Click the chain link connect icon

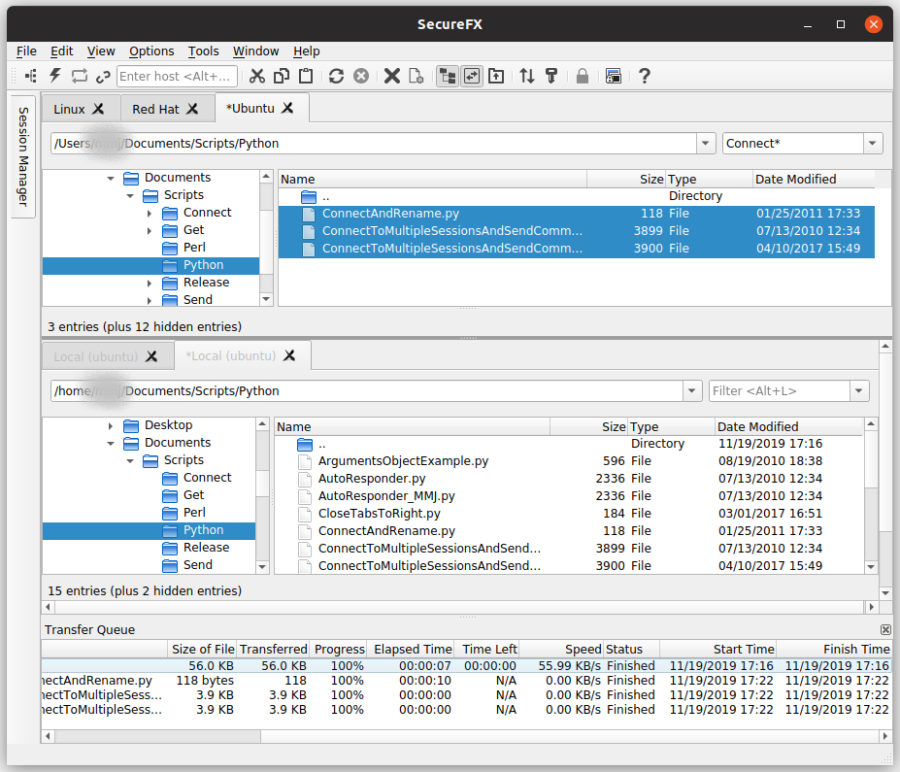click(103, 76)
